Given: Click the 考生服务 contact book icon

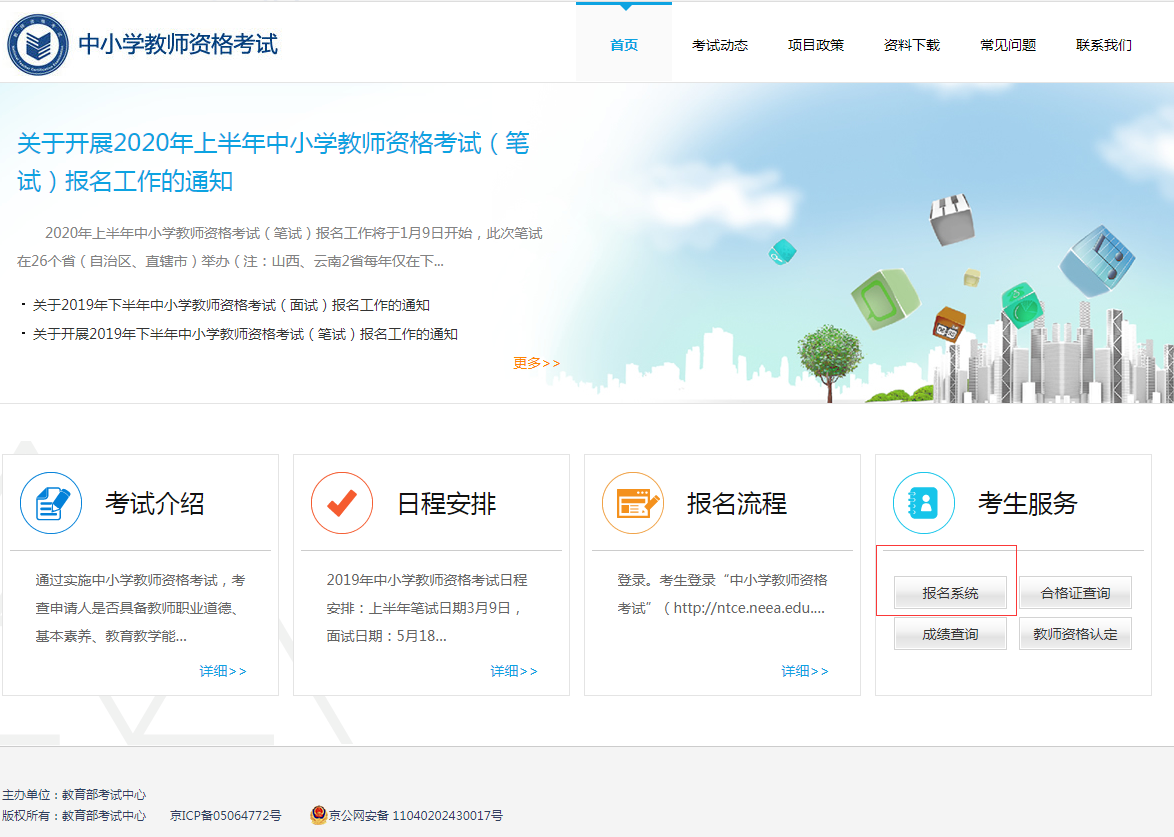Looking at the screenshot, I should coord(923,503).
